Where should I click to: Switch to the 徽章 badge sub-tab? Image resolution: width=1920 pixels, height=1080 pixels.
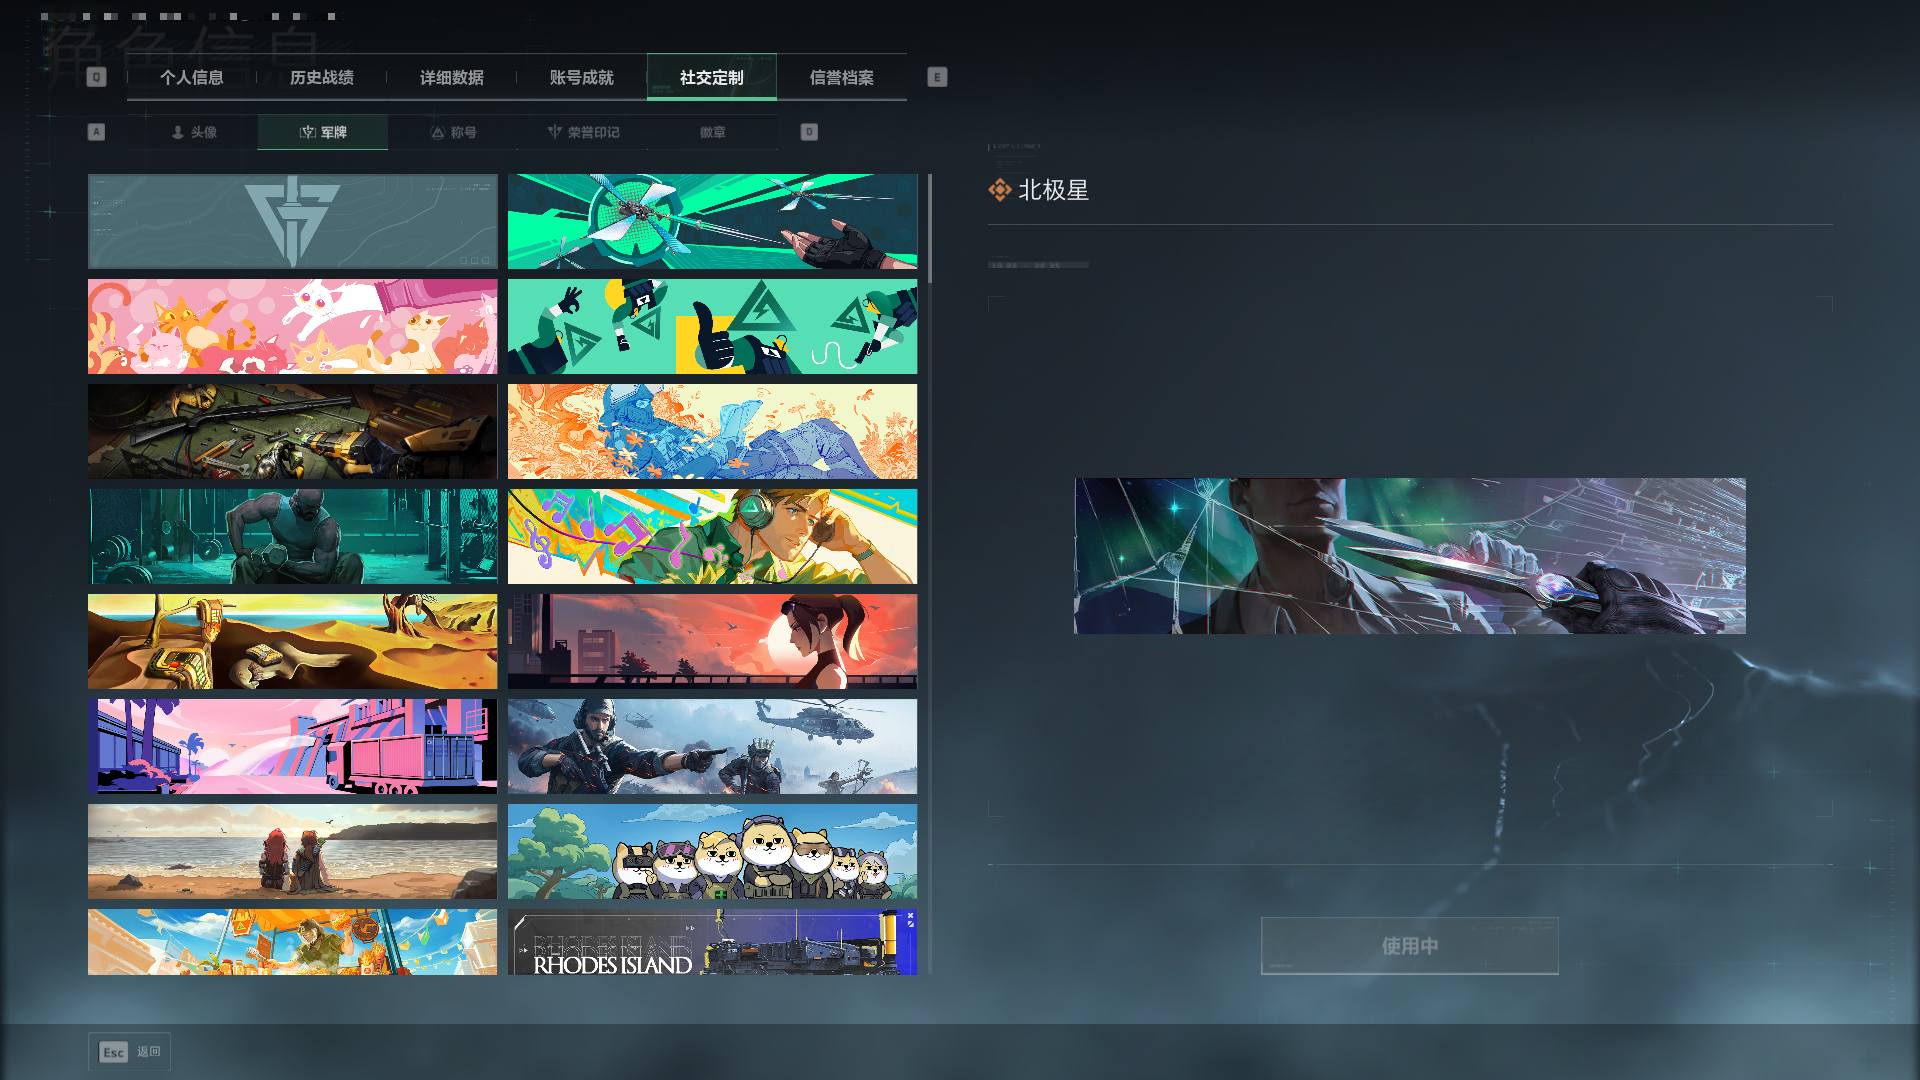tap(713, 132)
